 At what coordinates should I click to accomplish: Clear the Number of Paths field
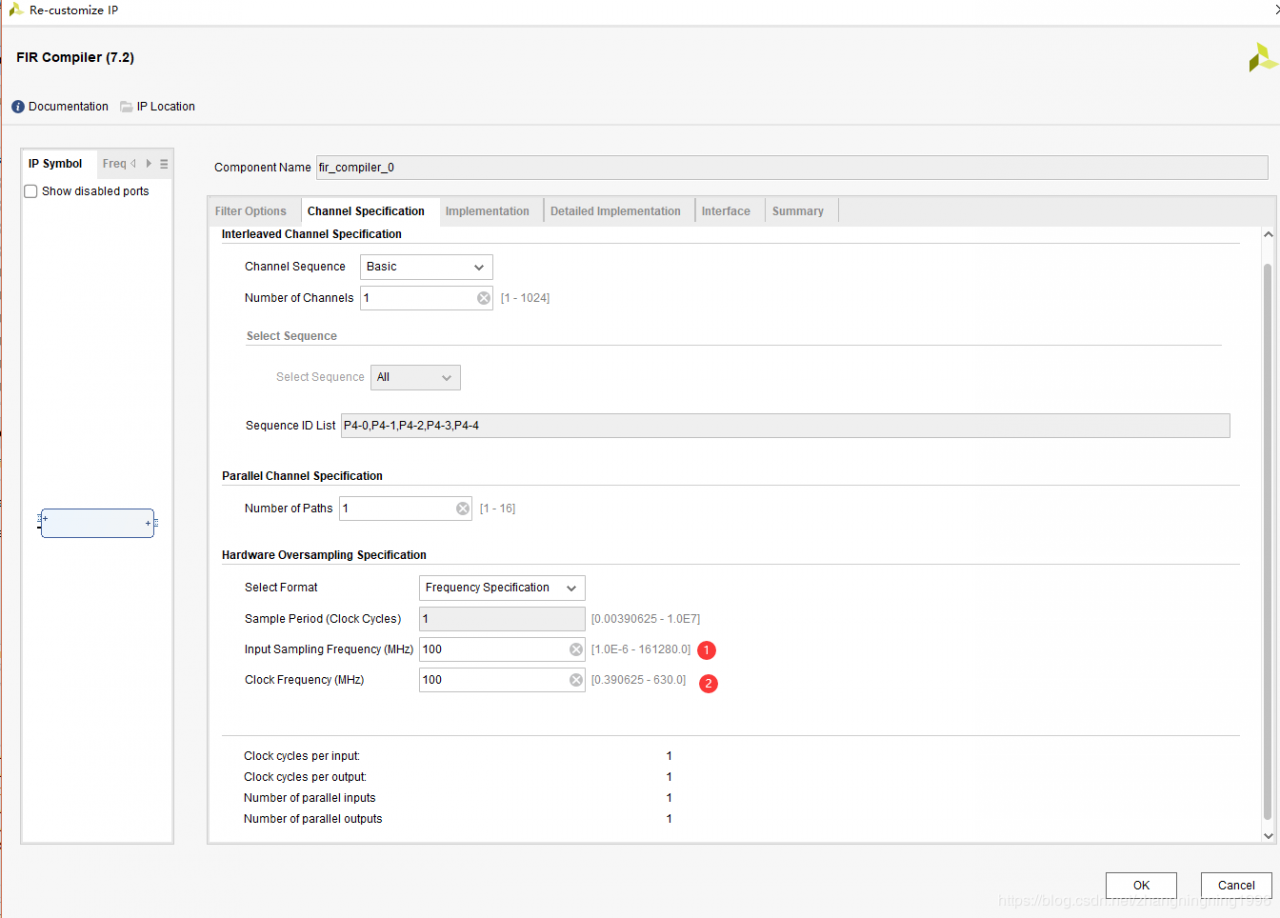point(463,509)
